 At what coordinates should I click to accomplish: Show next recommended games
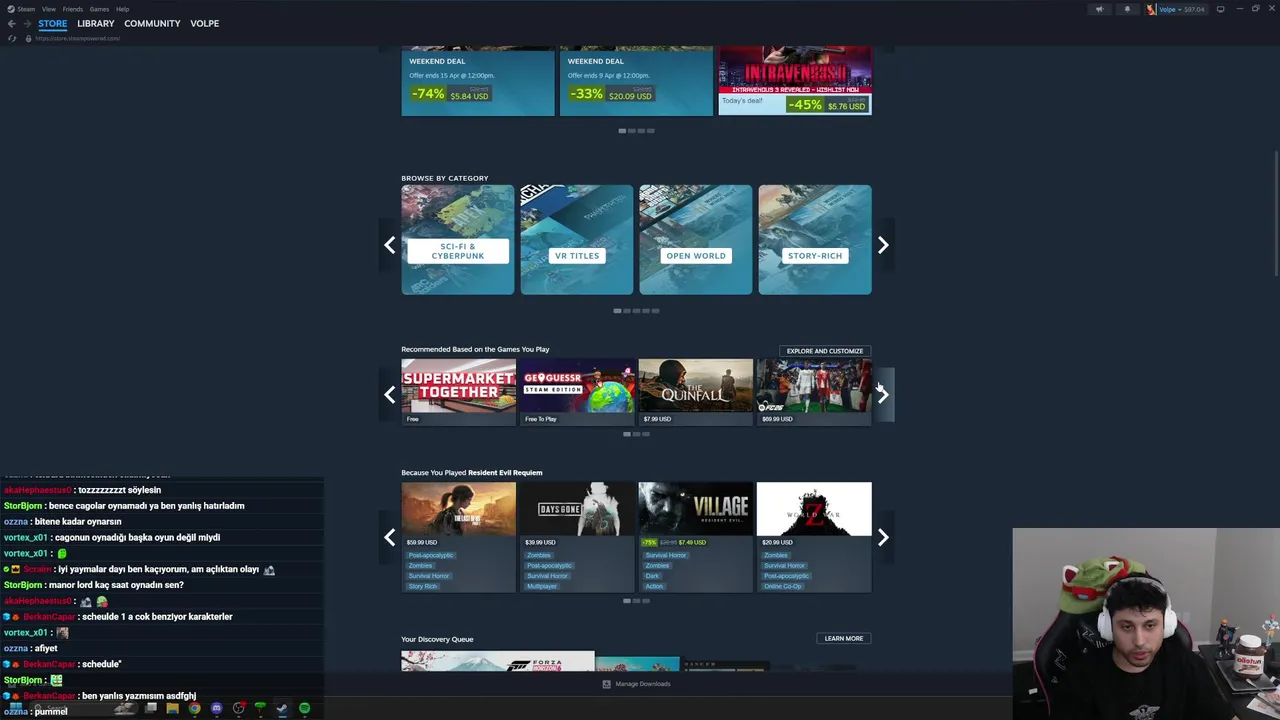coord(883,395)
